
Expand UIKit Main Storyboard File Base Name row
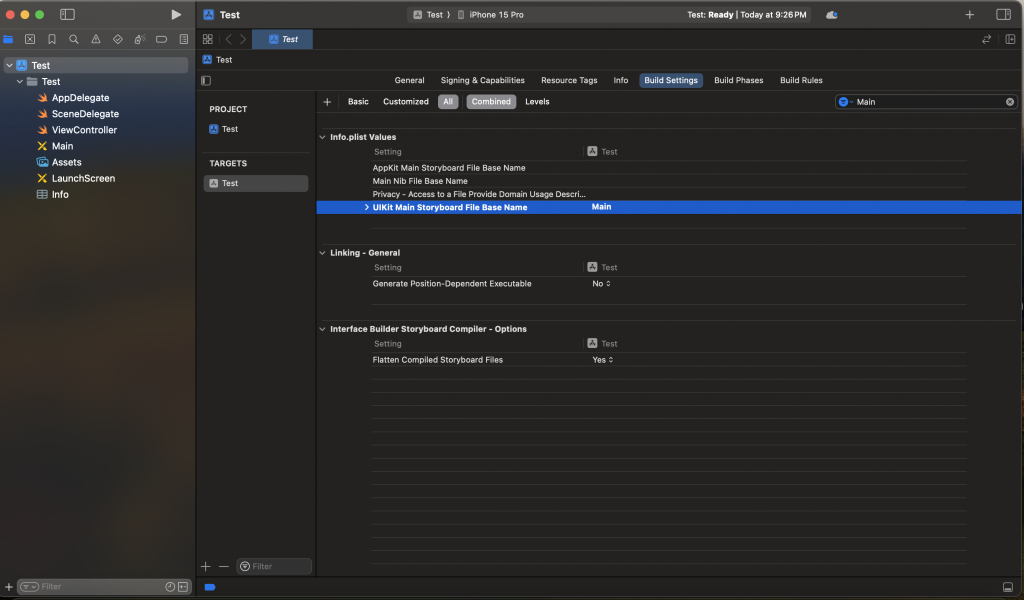pyautogui.click(x=366, y=207)
